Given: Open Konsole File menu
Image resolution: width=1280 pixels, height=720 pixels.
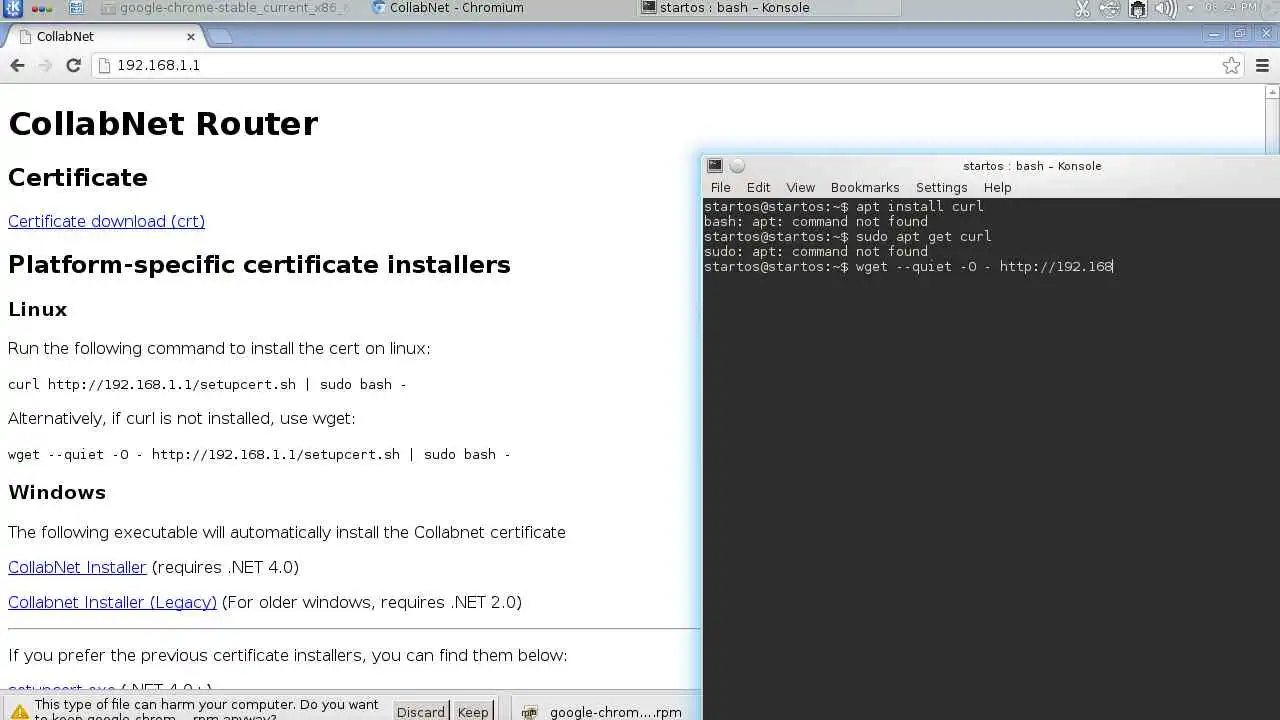Looking at the screenshot, I should pyautogui.click(x=720, y=187).
